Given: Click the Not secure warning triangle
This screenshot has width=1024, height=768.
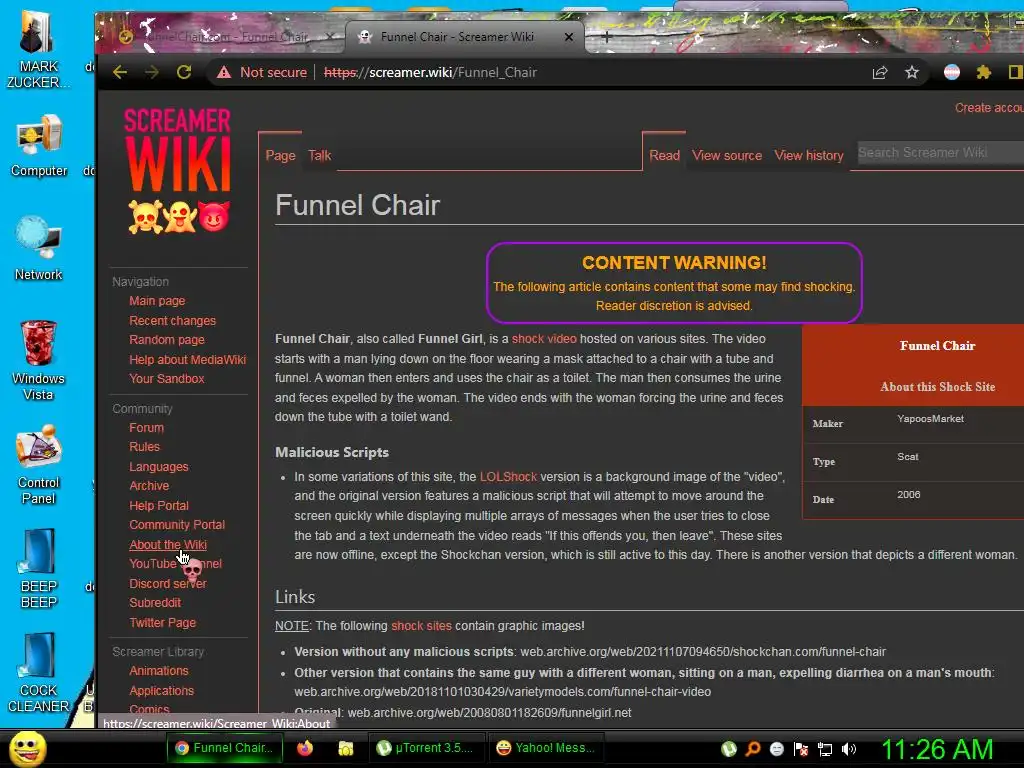Looking at the screenshot, I should click(x=224, y=72).
